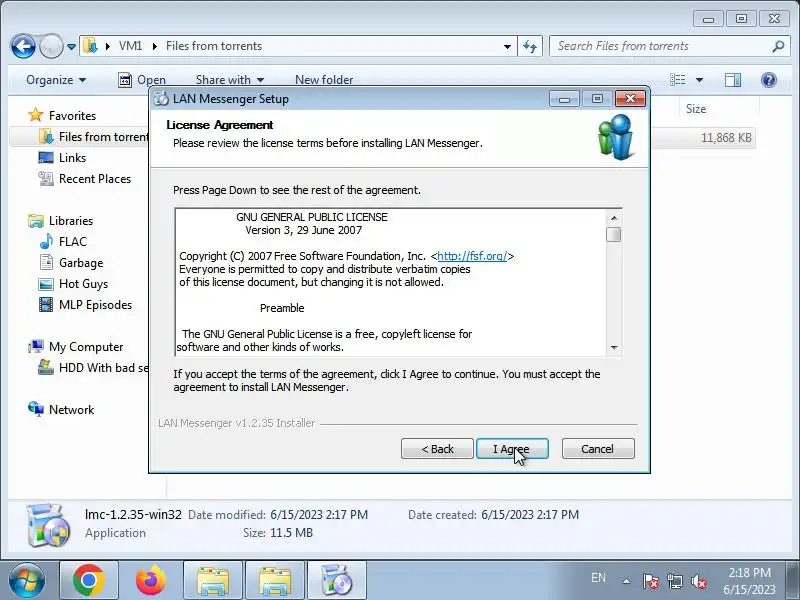Toggle the preview pane
The image size is (800, 600).
pos(733,80)
